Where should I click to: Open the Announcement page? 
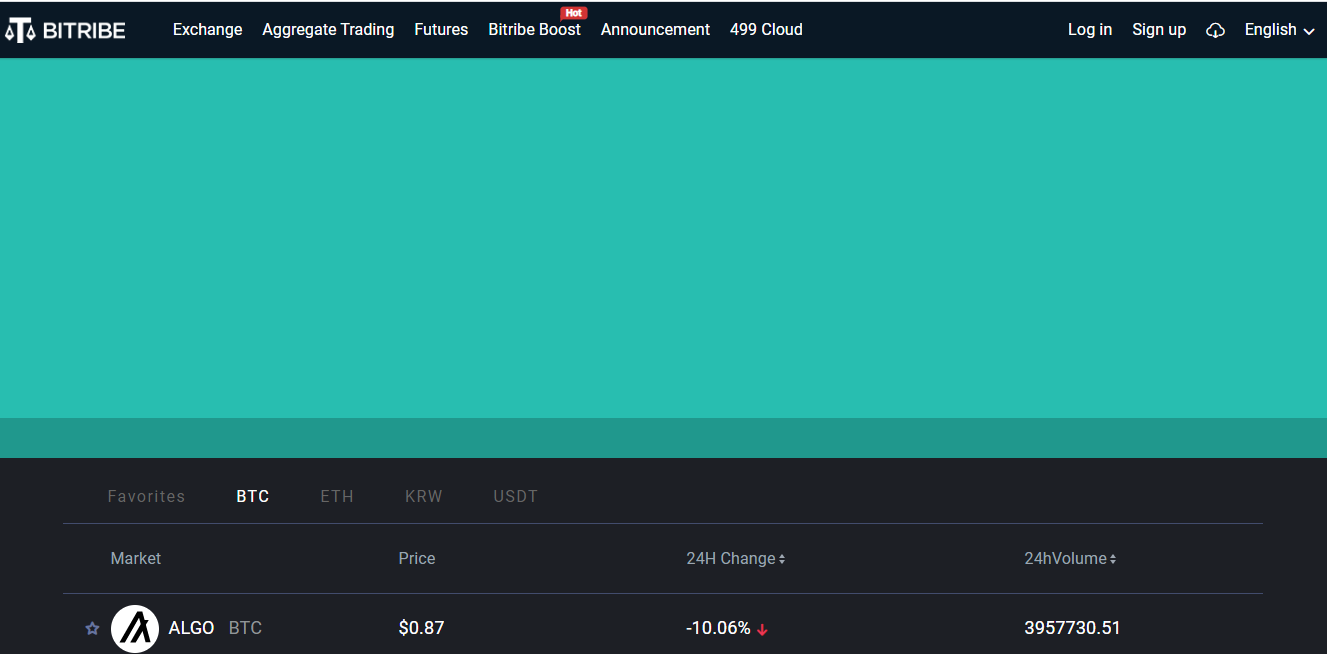click(655, 30)
